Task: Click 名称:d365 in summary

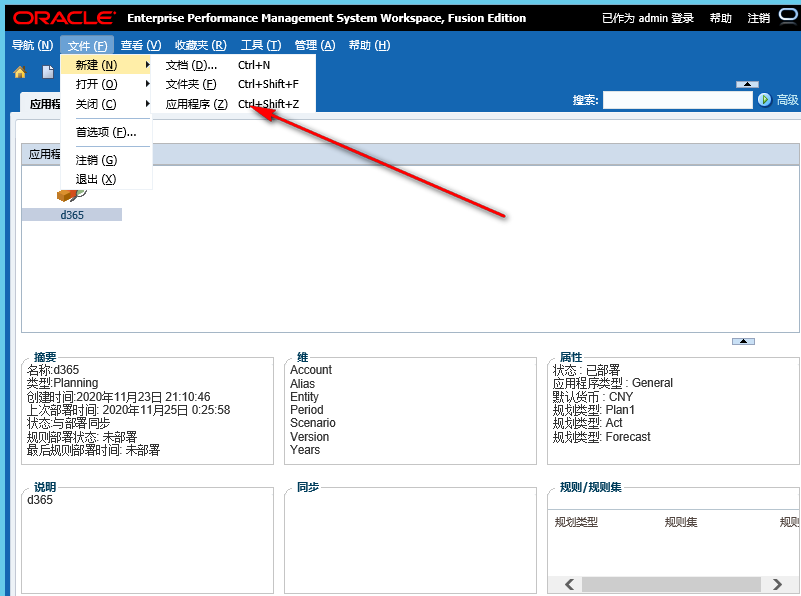Action: coord(53,370)
